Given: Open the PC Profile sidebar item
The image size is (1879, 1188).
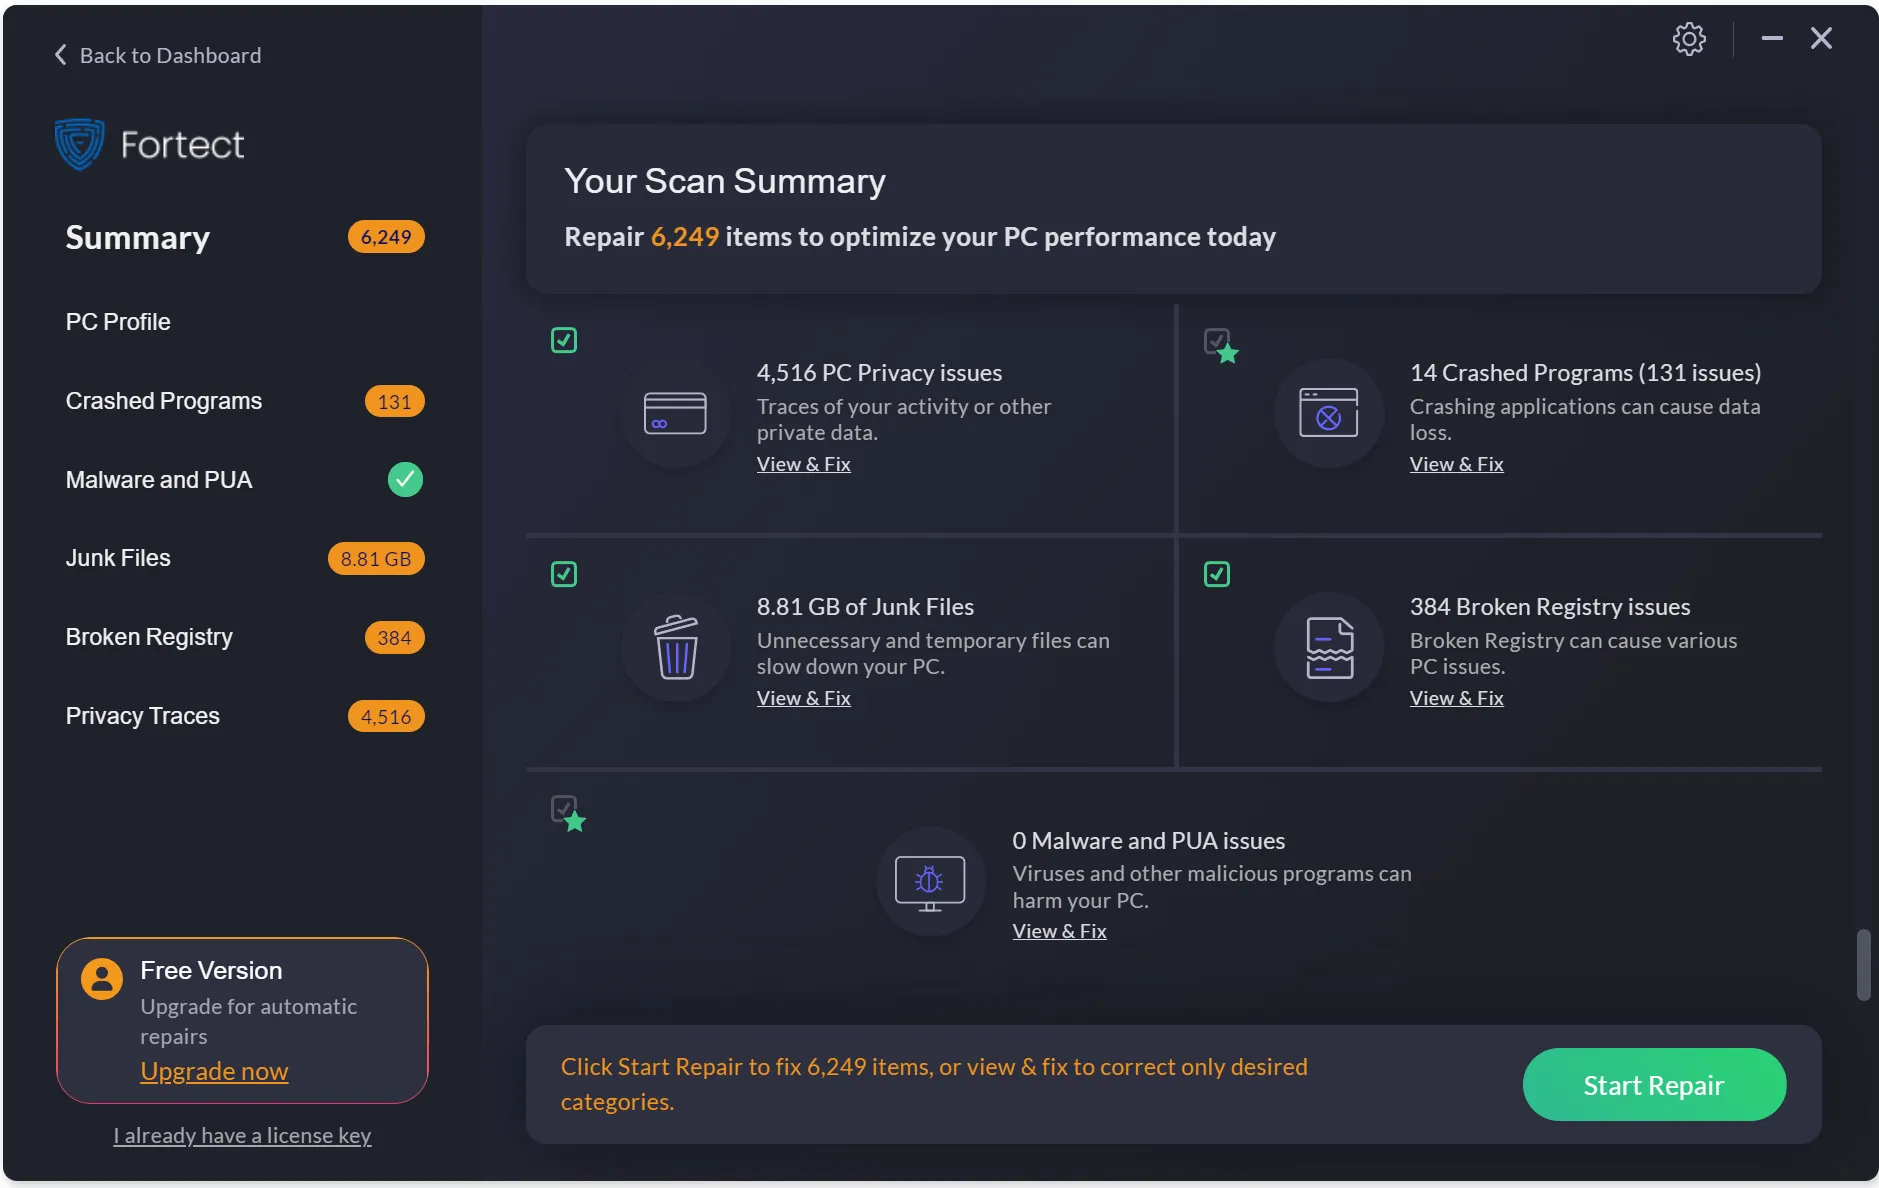Looking at the screenshot, I should 118,322.
